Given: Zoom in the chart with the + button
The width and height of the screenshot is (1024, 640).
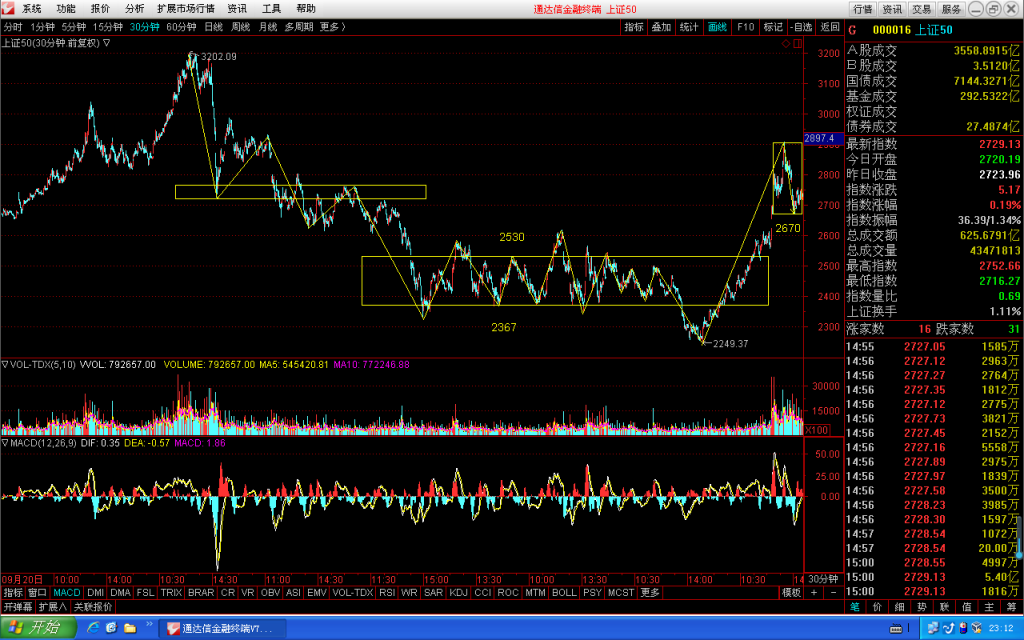Looking at the screenshot, I should coord(814,592).
